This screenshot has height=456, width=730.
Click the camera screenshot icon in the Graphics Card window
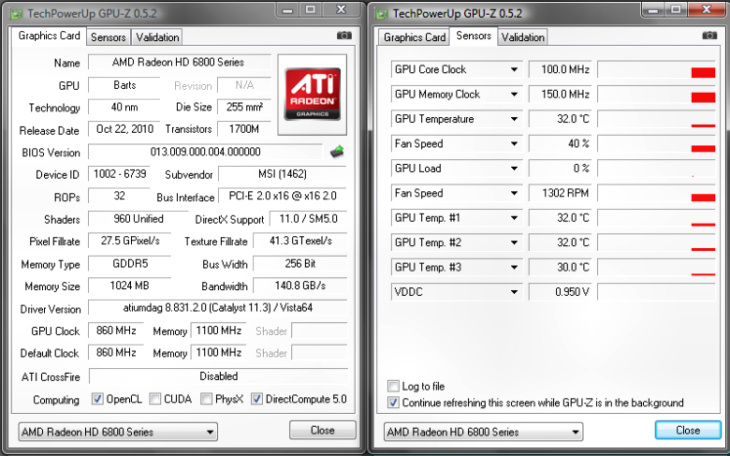tap(344, 35)
